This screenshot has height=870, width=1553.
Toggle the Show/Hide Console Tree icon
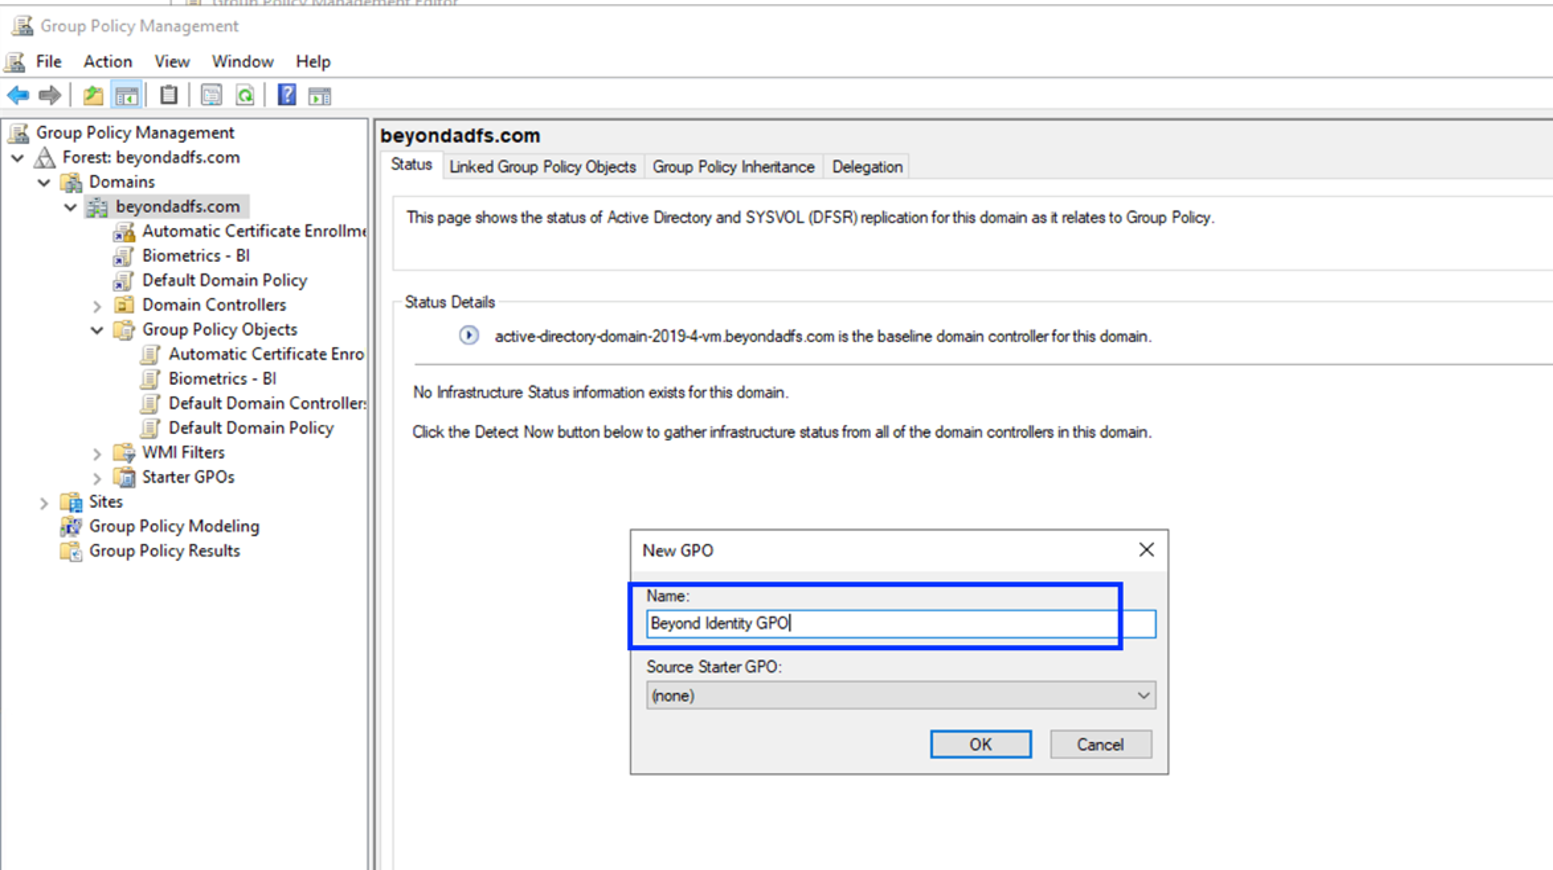127,96
